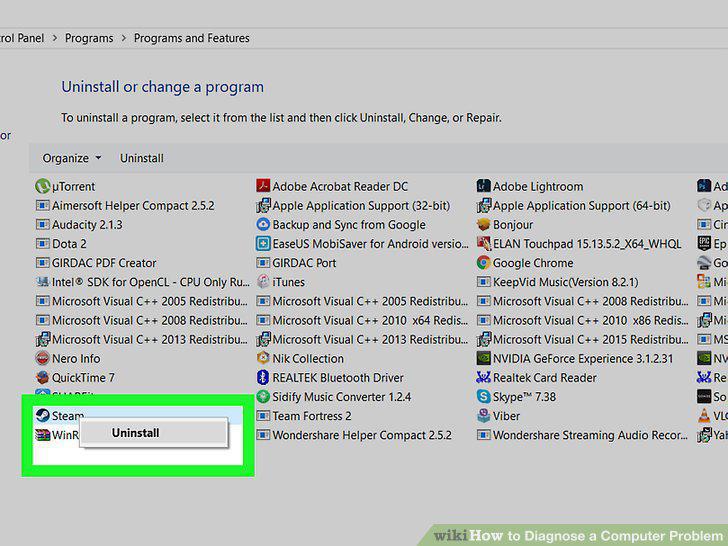Screen dimensions: 728x546
Task: Select Microsoft Visual C++ 2010 x64 entry
Action: [x=362, y=320]
